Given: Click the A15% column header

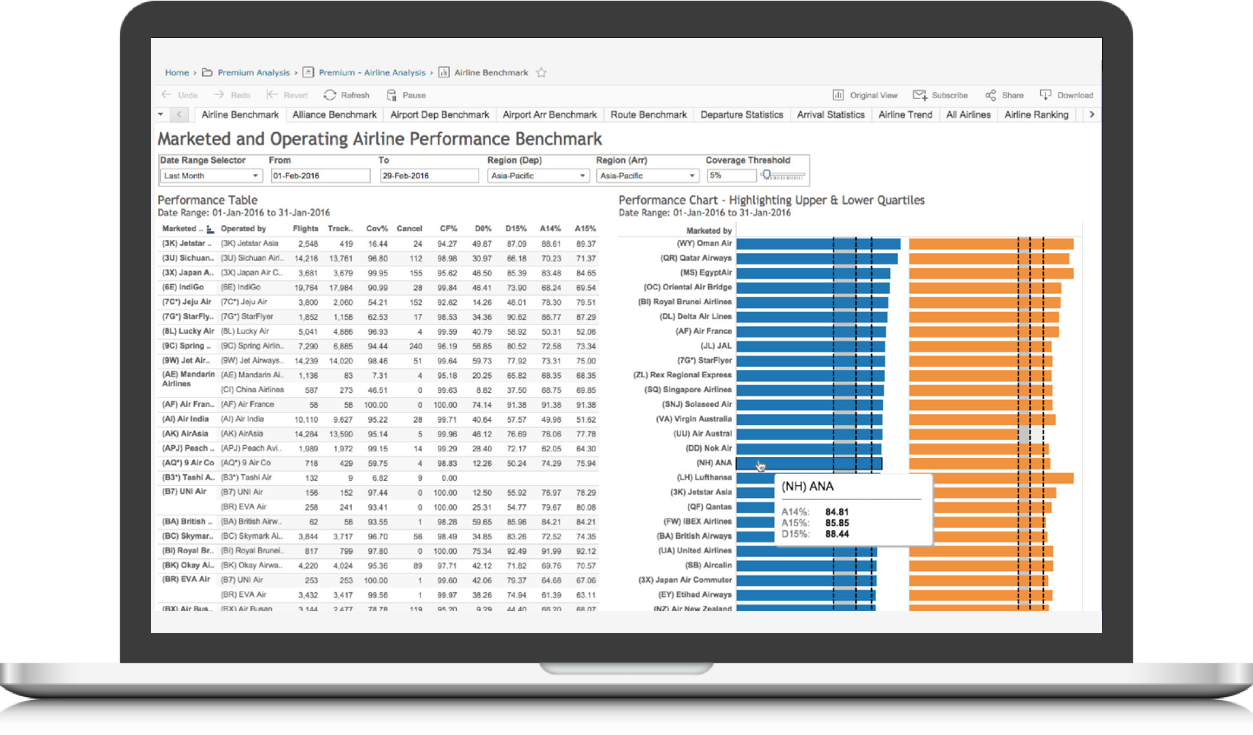Looking at the screenshot, I should [x=585, y=229].
